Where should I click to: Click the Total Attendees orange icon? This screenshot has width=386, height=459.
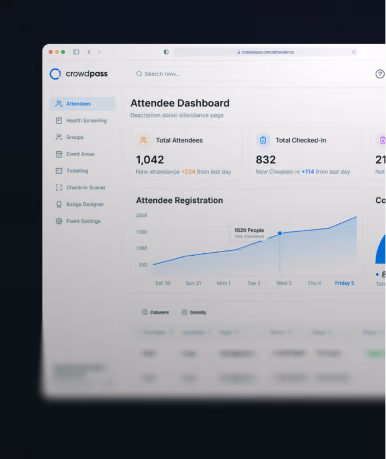[x=143, y=140]
